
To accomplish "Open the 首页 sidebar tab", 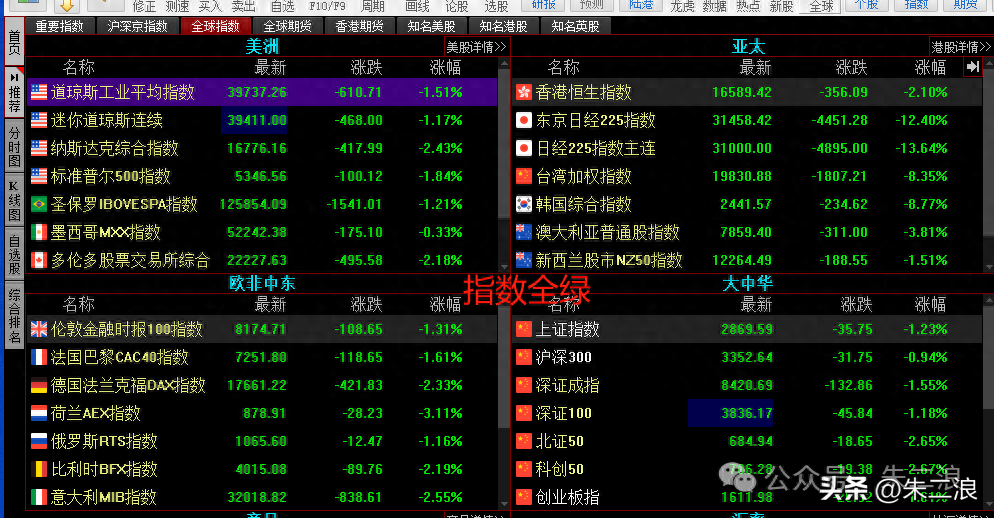I will click(14, 42).
